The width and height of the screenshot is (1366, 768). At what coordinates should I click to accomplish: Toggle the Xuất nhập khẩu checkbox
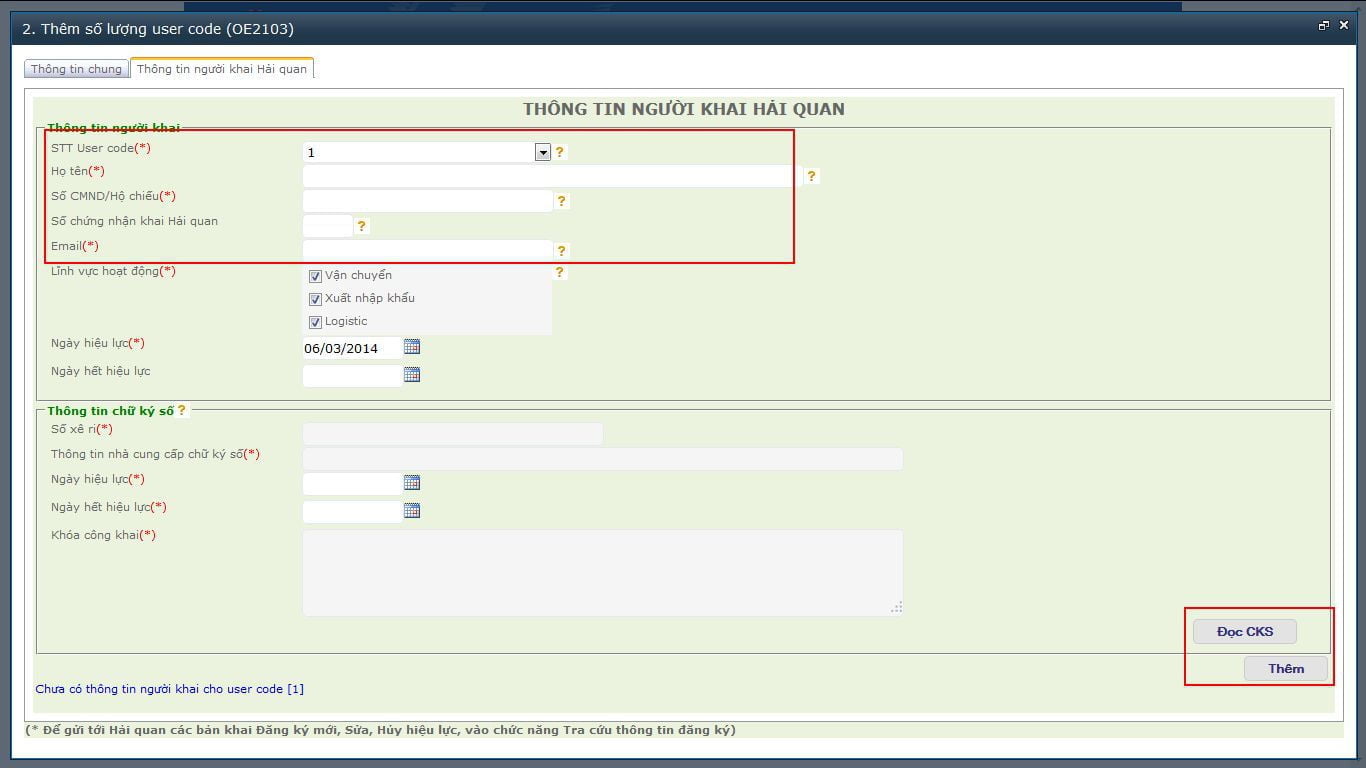pos(315,299)
